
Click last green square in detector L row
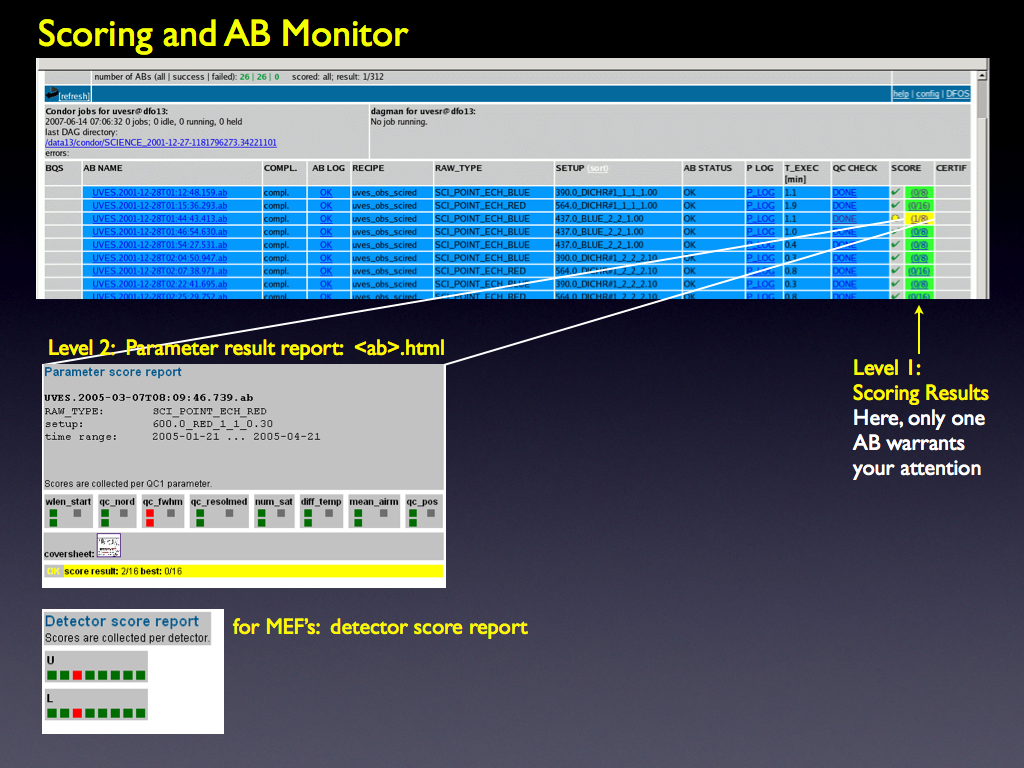[140, 713]
